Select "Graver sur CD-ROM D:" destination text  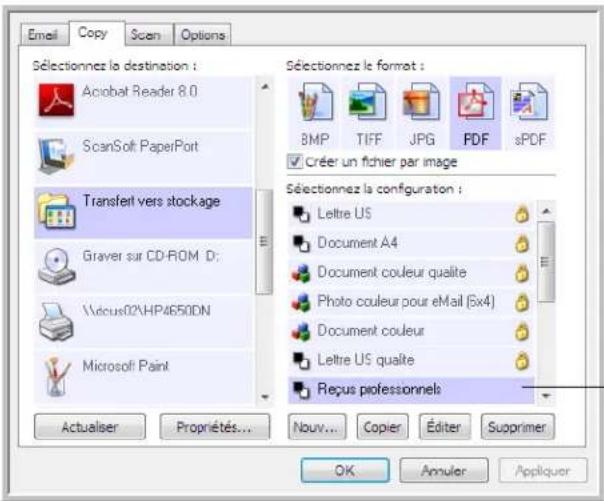pyautogui.click(x=151, y=256)
